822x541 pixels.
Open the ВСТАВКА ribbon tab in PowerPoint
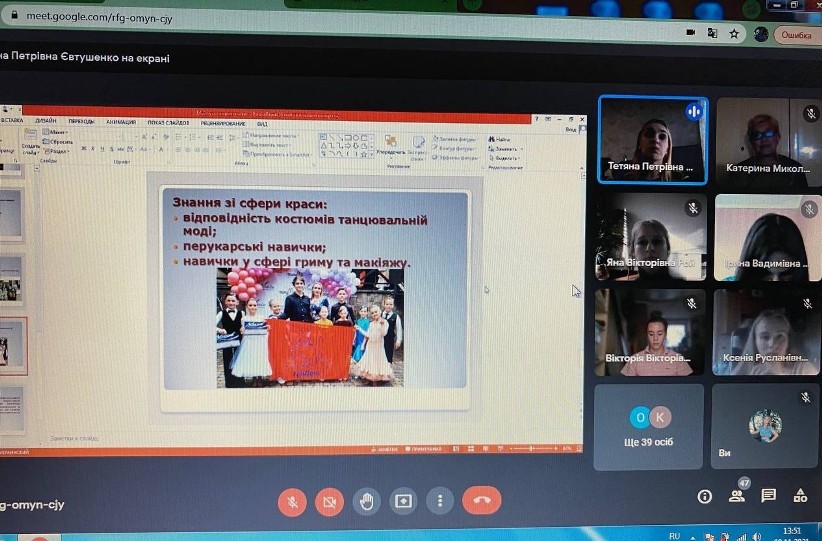(x=12, y=120)
